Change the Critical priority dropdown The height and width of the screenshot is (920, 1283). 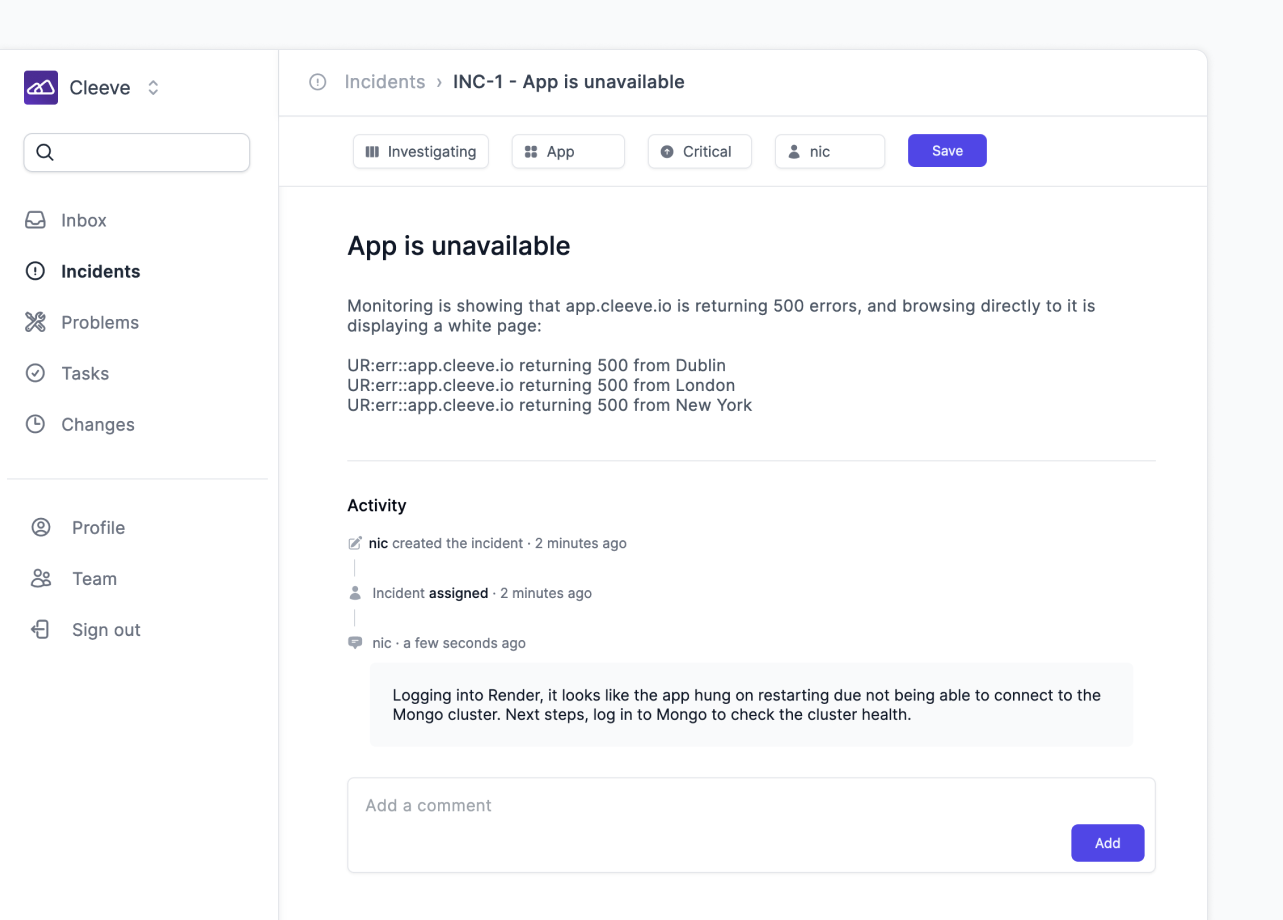coord(700,151)
